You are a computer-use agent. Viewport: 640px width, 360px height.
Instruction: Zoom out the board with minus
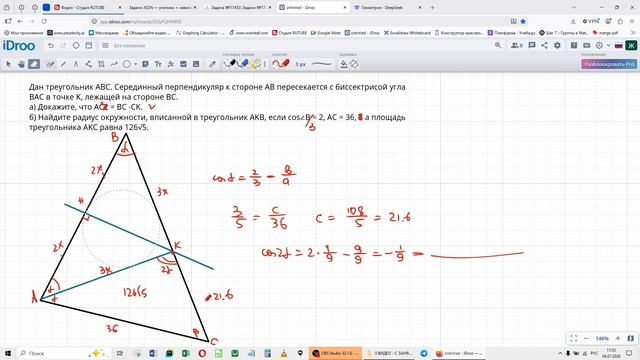click(587, 338)
